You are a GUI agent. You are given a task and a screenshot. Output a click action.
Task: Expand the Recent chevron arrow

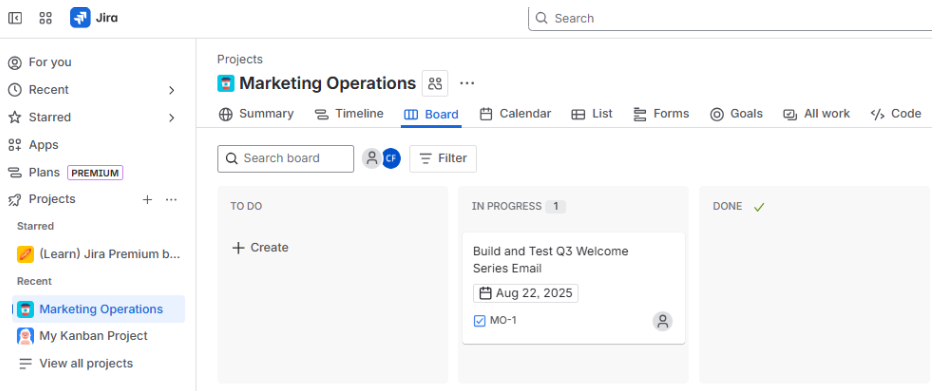tap(171, 90)
